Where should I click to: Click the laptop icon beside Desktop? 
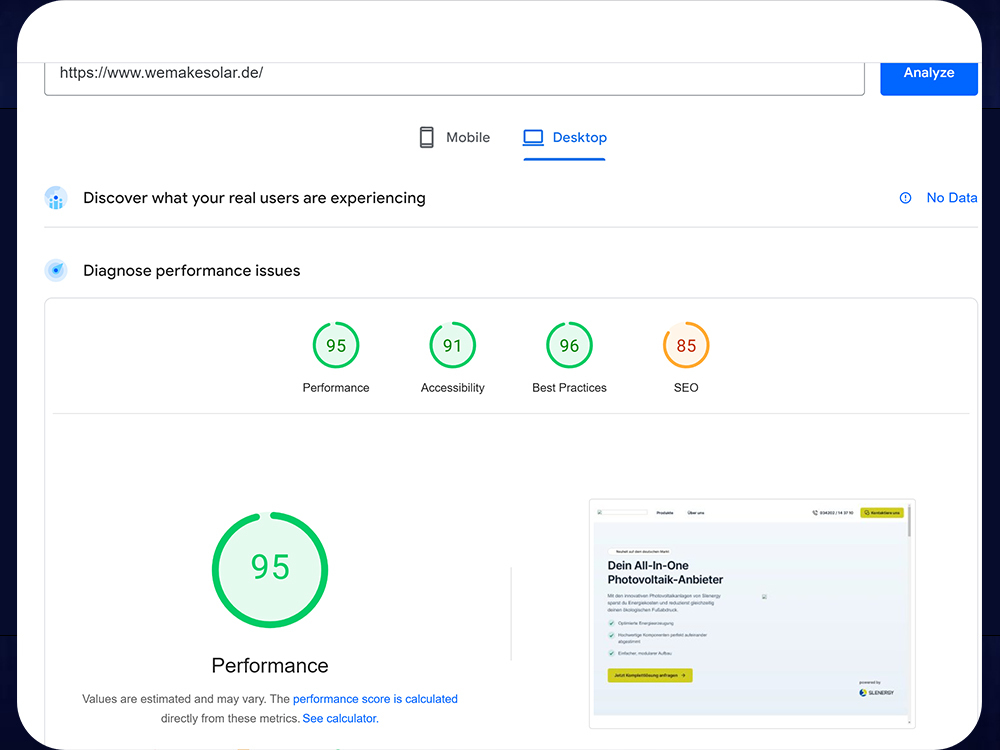pyautogui.click(x=533, y=137)
